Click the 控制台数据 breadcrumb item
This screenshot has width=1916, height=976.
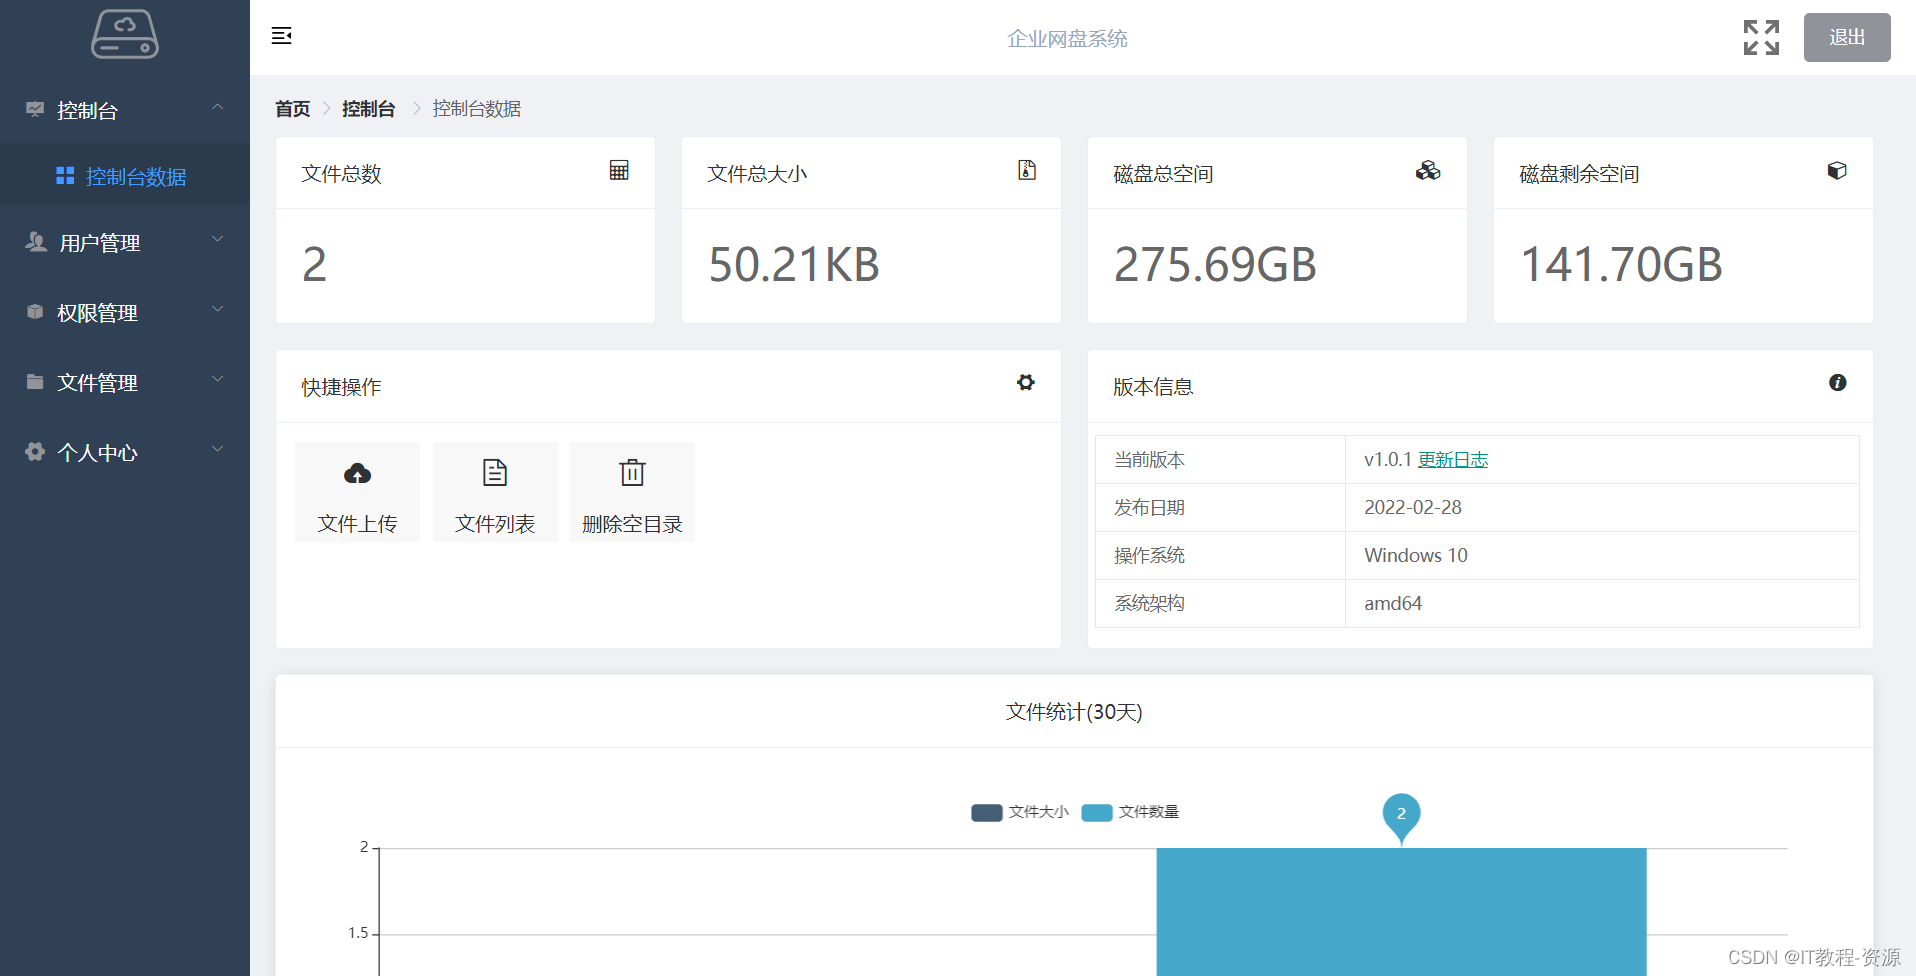tap(477, 108)
